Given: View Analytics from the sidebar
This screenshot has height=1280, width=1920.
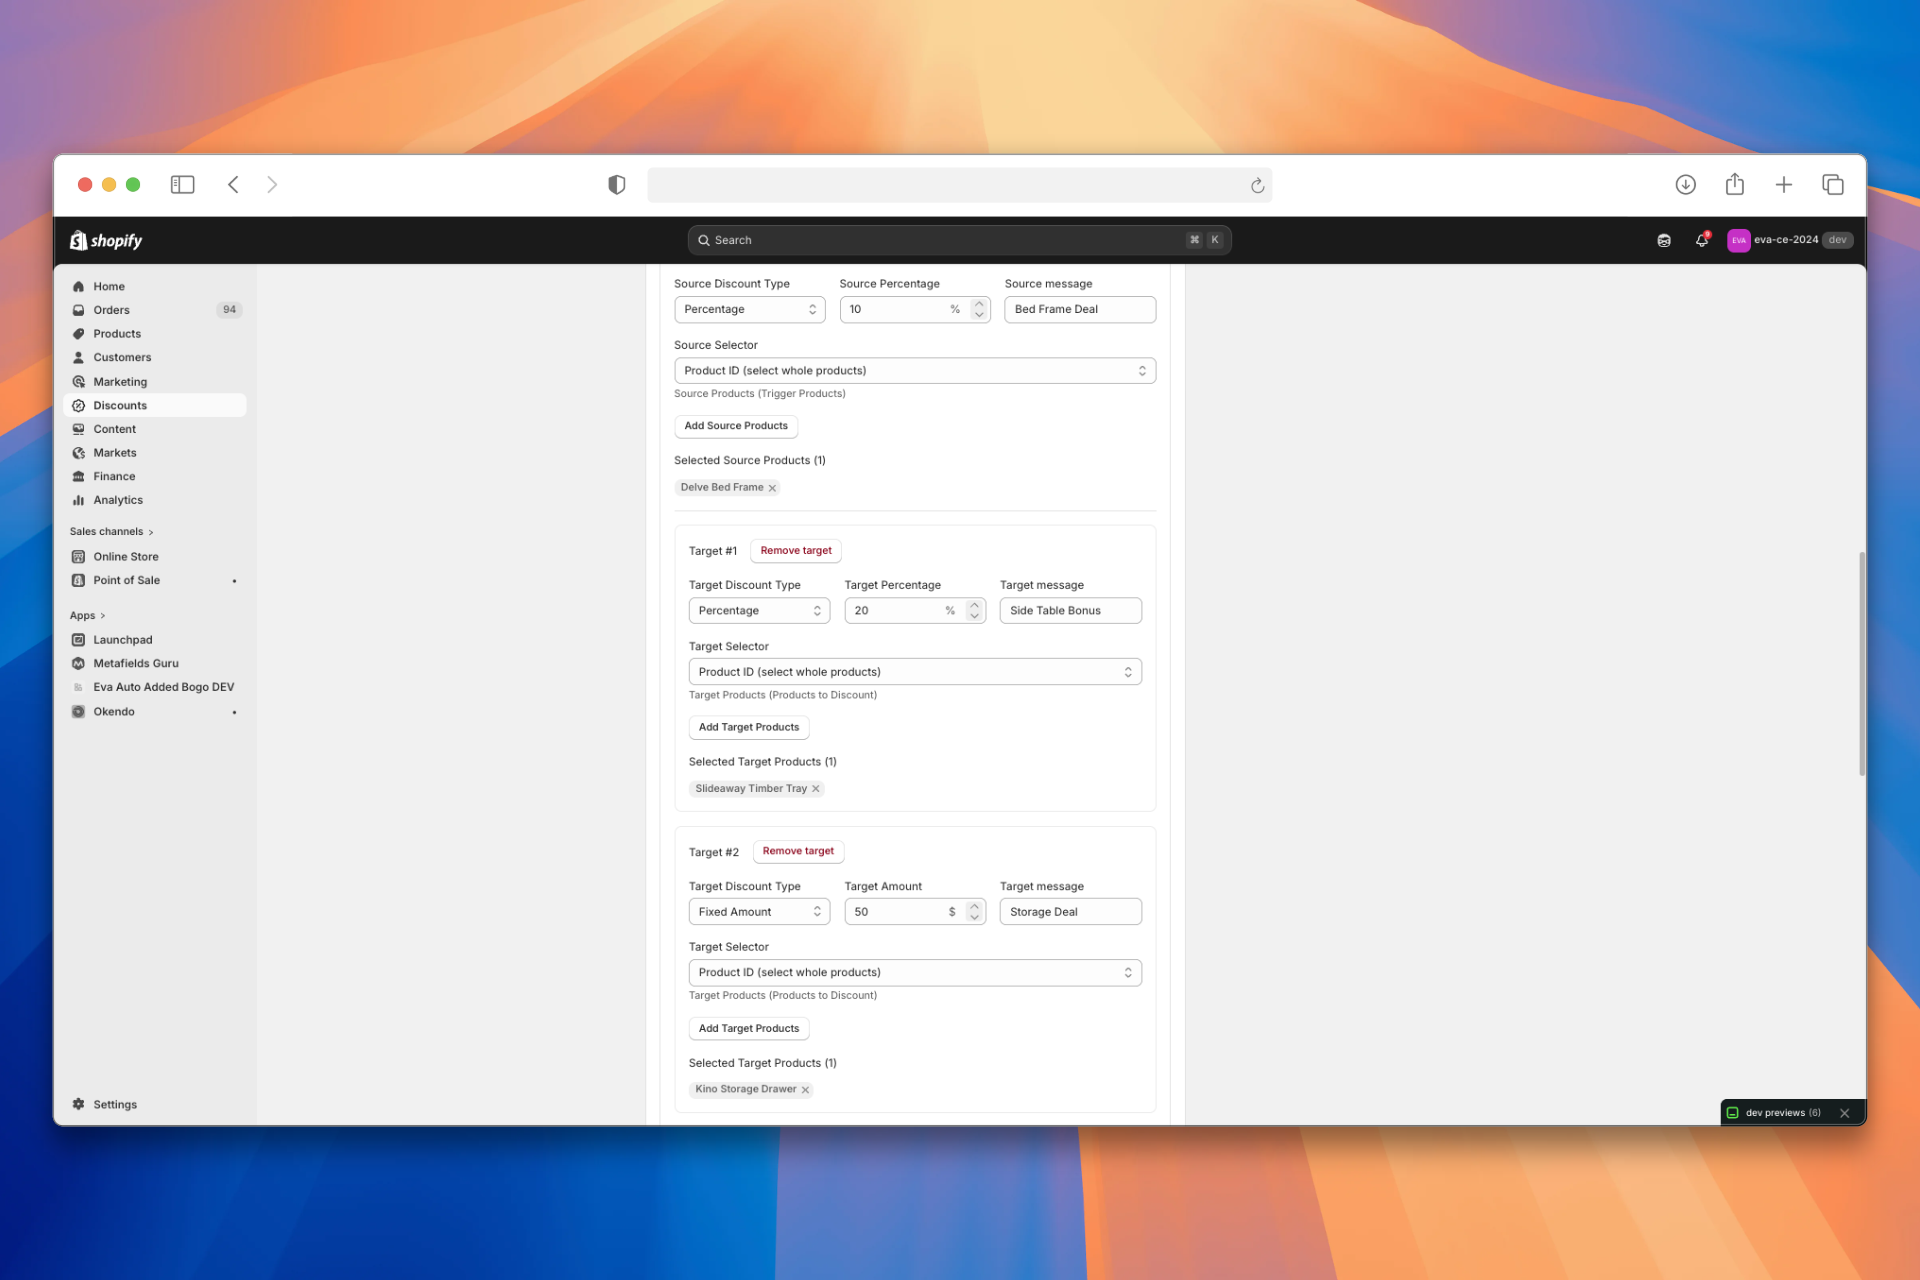Looking at the screenshot, I should point(116,499).
